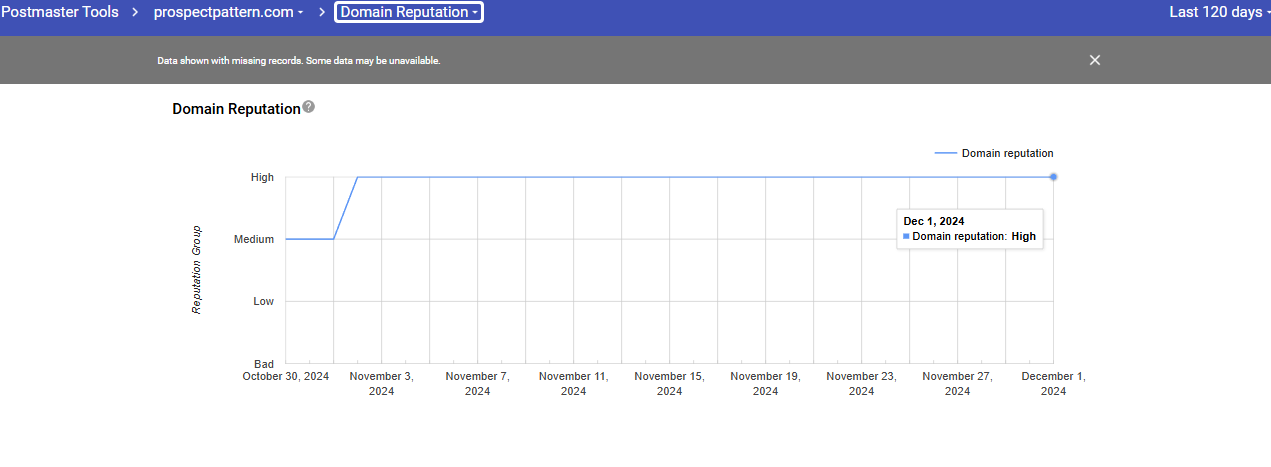Select the High label on y-axis
The height and width of the screenshot is (467, 1271).
262,177
